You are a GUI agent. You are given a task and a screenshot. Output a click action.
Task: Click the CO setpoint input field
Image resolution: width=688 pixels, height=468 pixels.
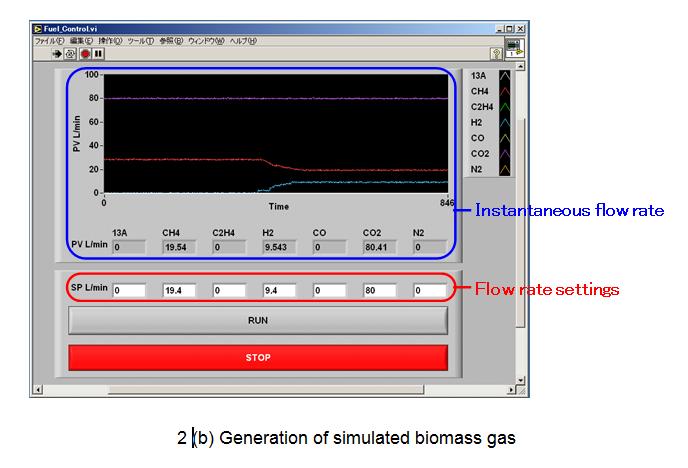(x=330, y=290)
